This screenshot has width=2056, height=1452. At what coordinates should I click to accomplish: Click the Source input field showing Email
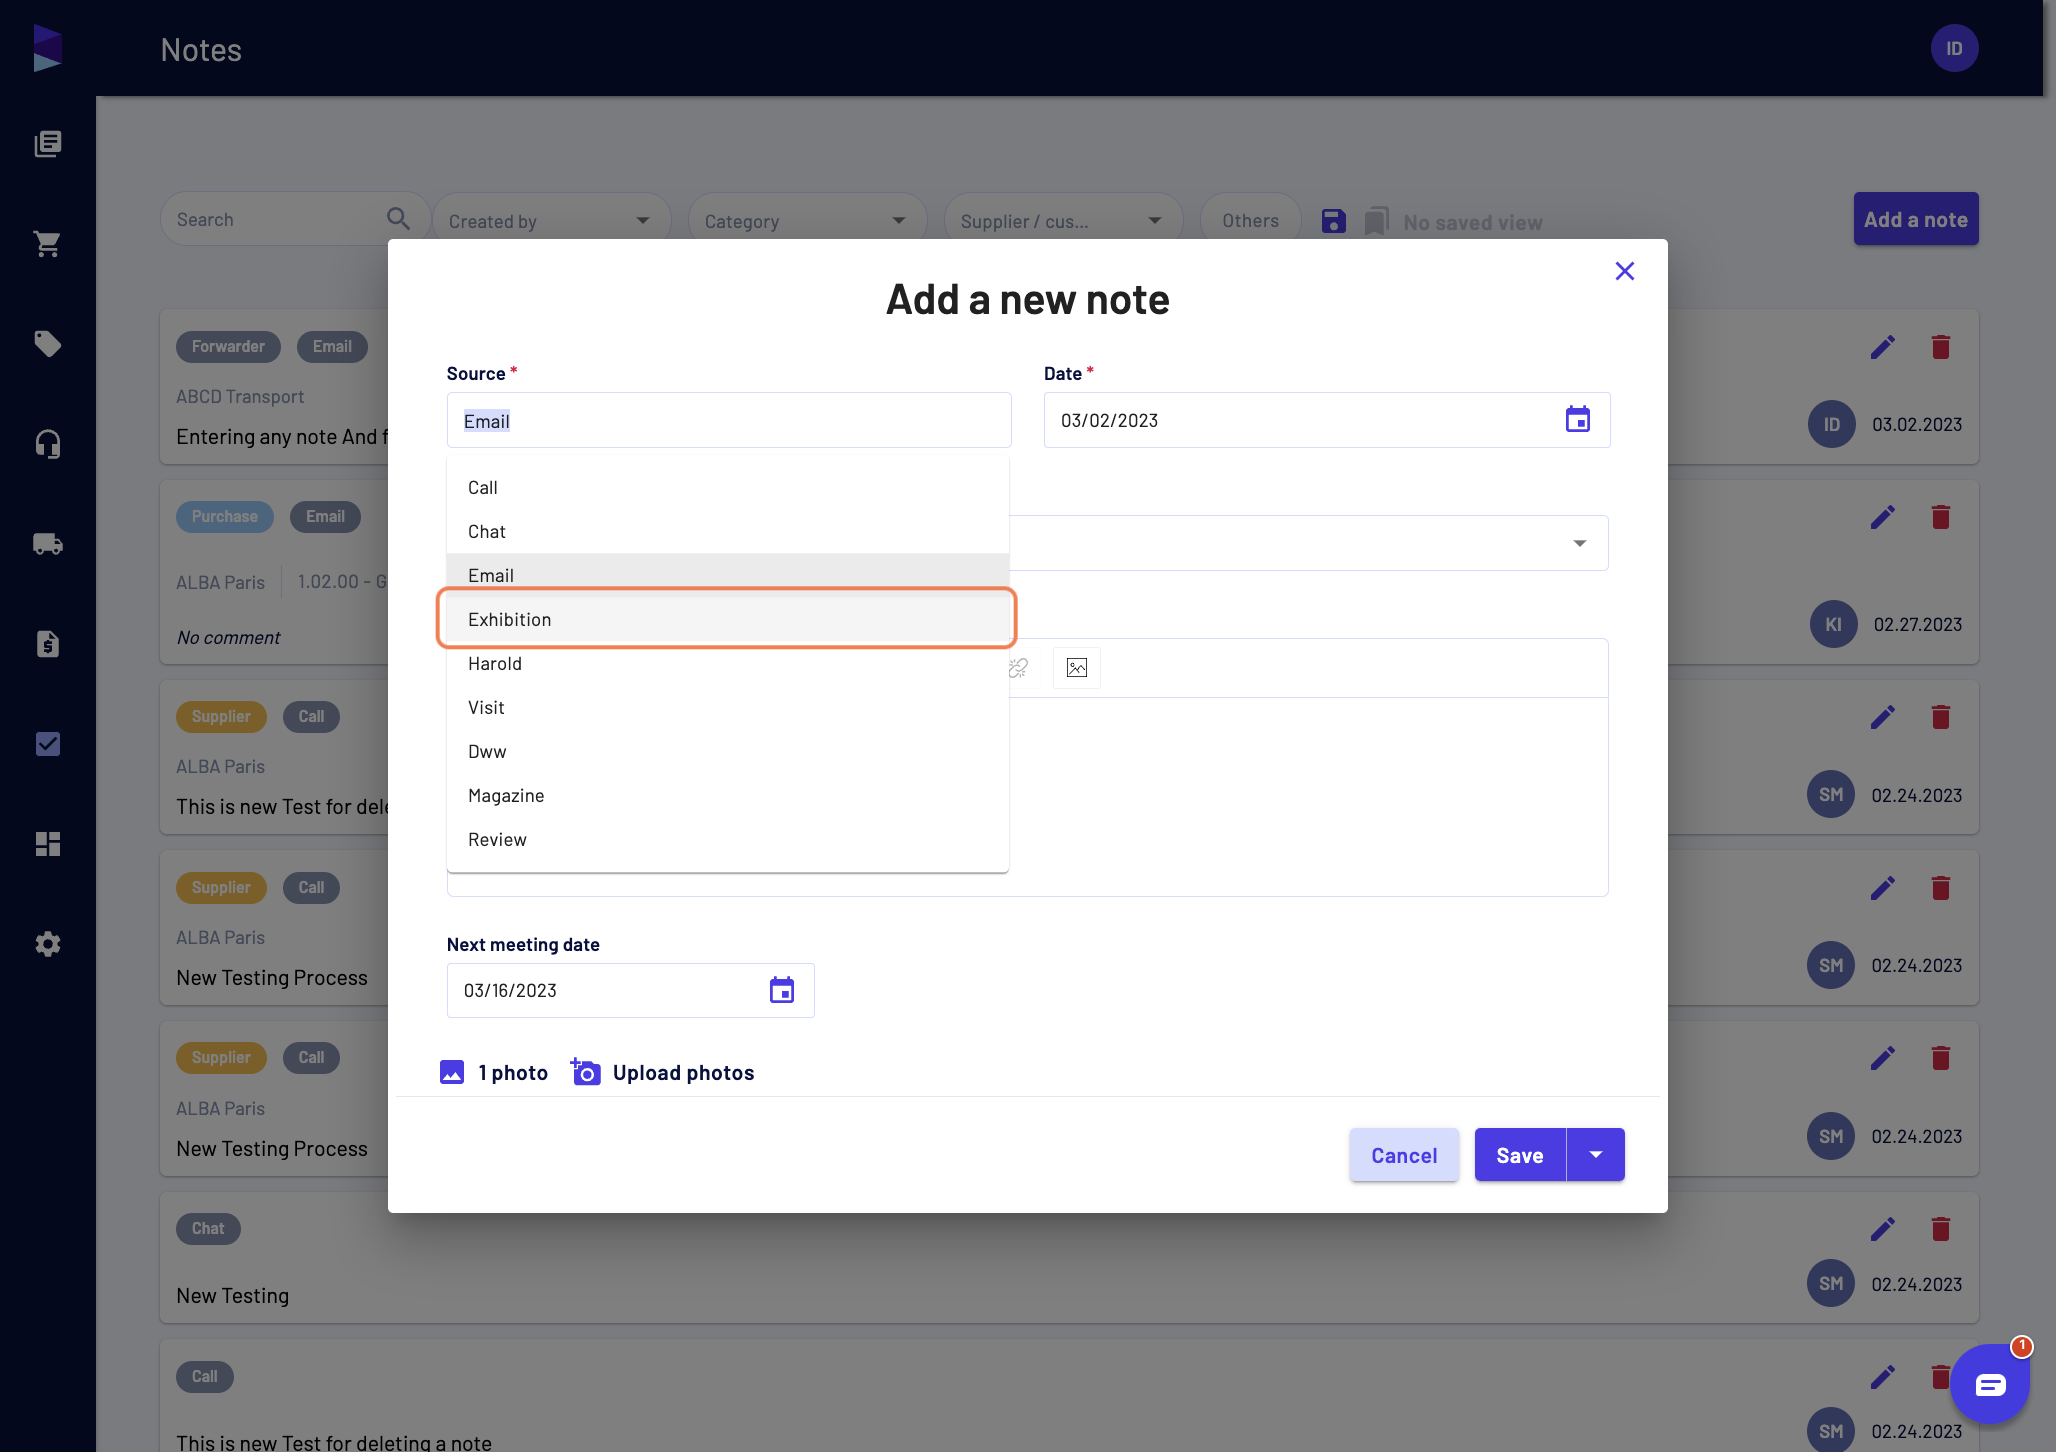click(729, 421)
